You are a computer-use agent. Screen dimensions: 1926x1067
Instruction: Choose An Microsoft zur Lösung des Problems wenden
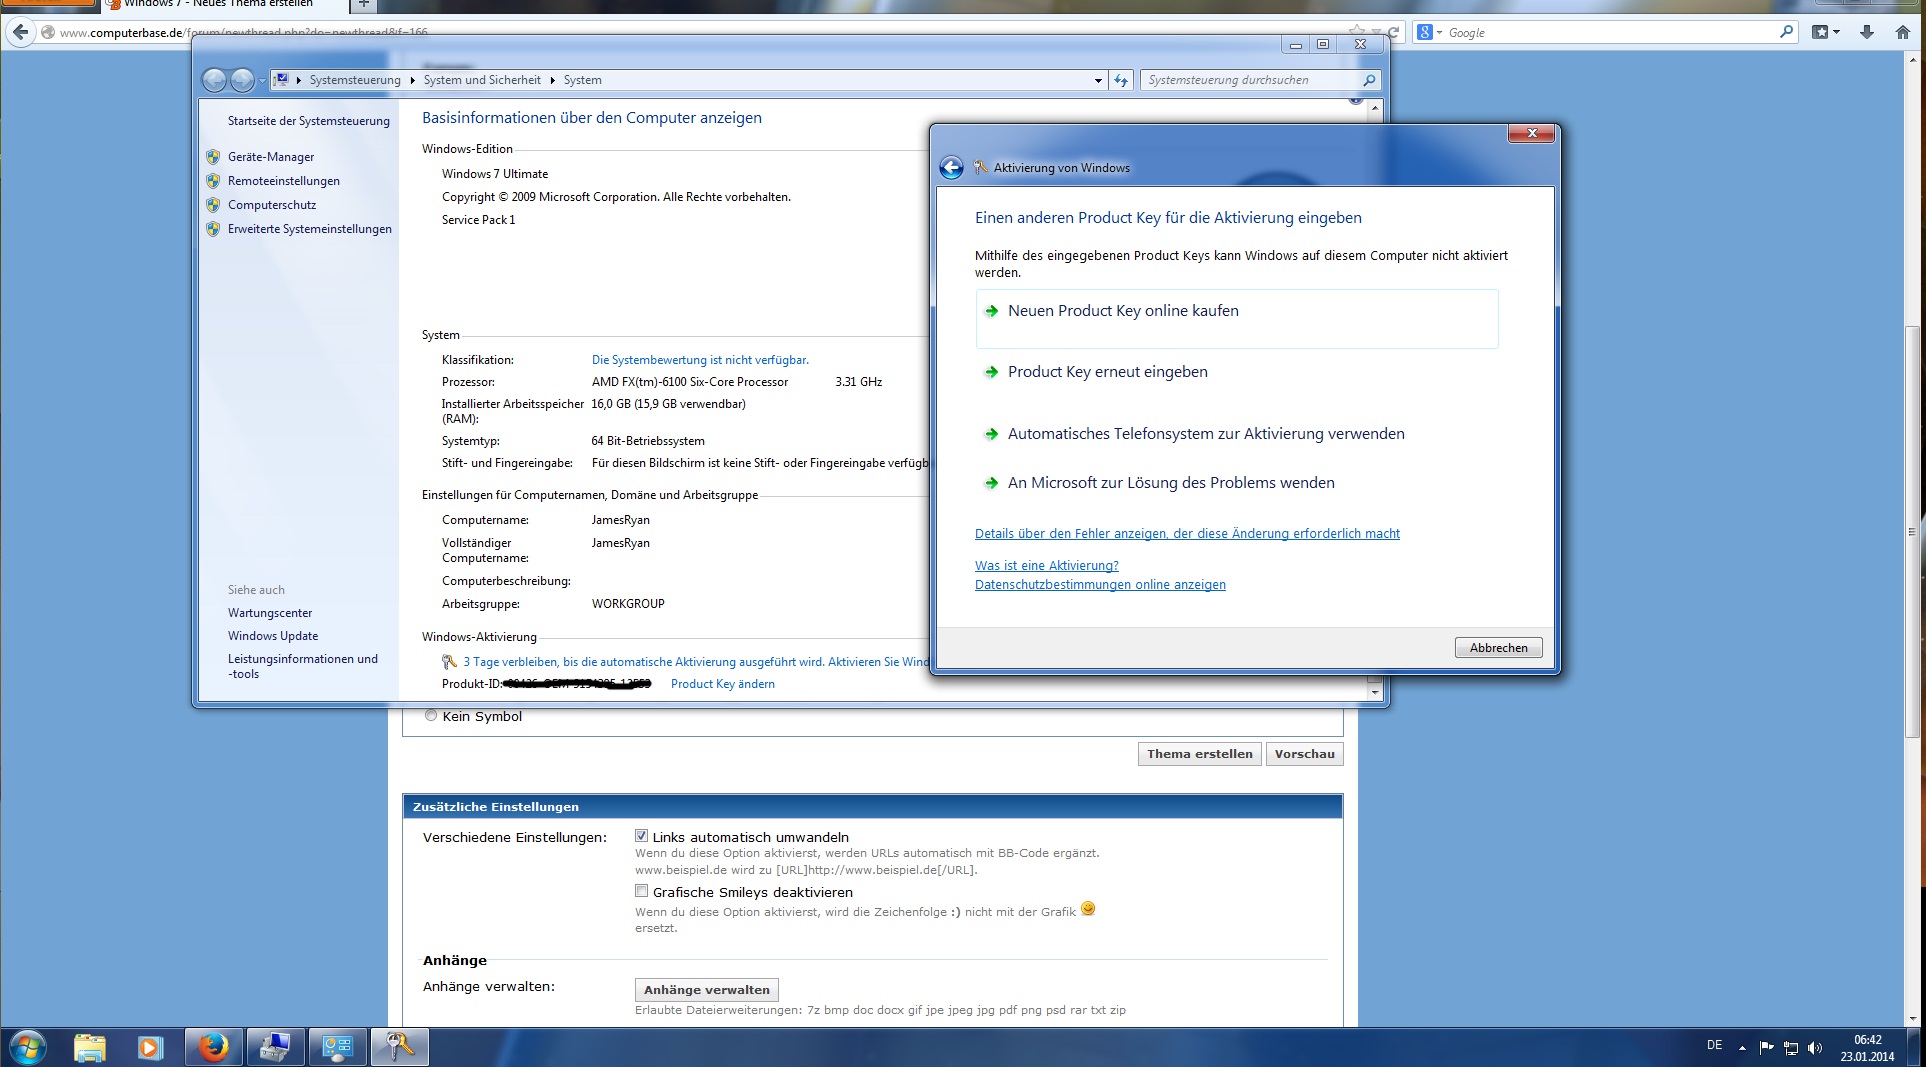pyautogui.click(x=1171, y=483)
